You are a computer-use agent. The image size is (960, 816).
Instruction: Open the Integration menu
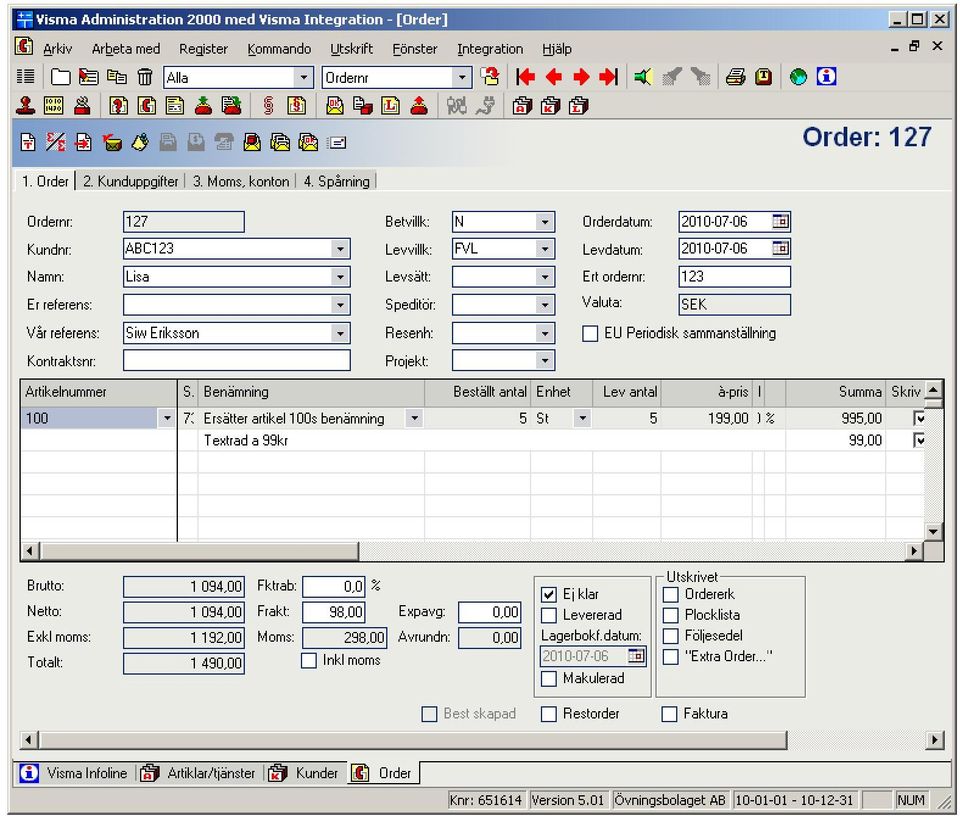490,49
